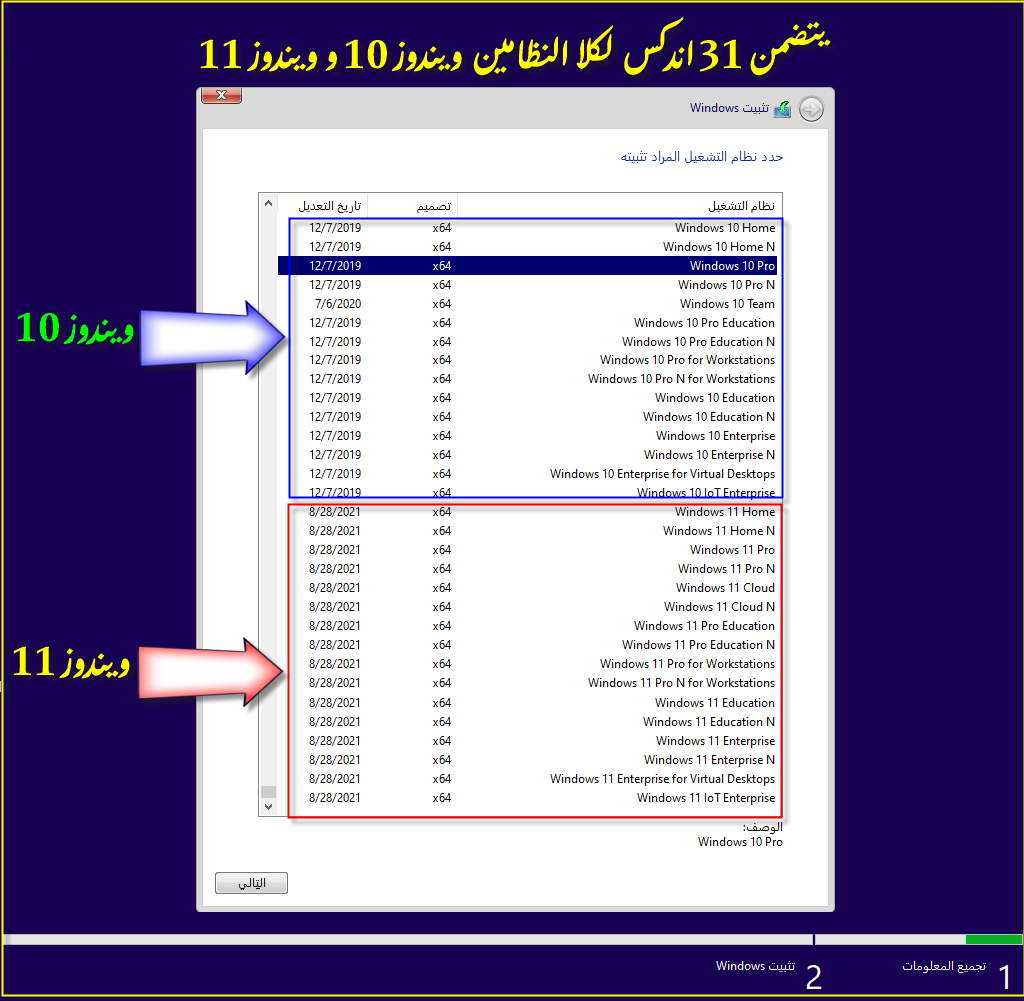1024x1001 pixels.
Task: Select Windows 11 Pro for Workstations row
Action: 528,663
